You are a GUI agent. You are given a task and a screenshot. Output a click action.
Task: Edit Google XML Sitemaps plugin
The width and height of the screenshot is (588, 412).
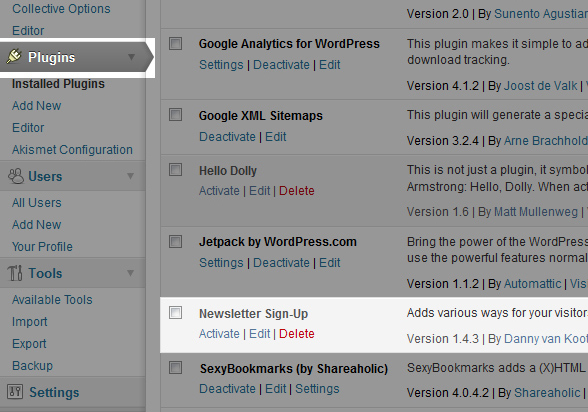[276, 137]
